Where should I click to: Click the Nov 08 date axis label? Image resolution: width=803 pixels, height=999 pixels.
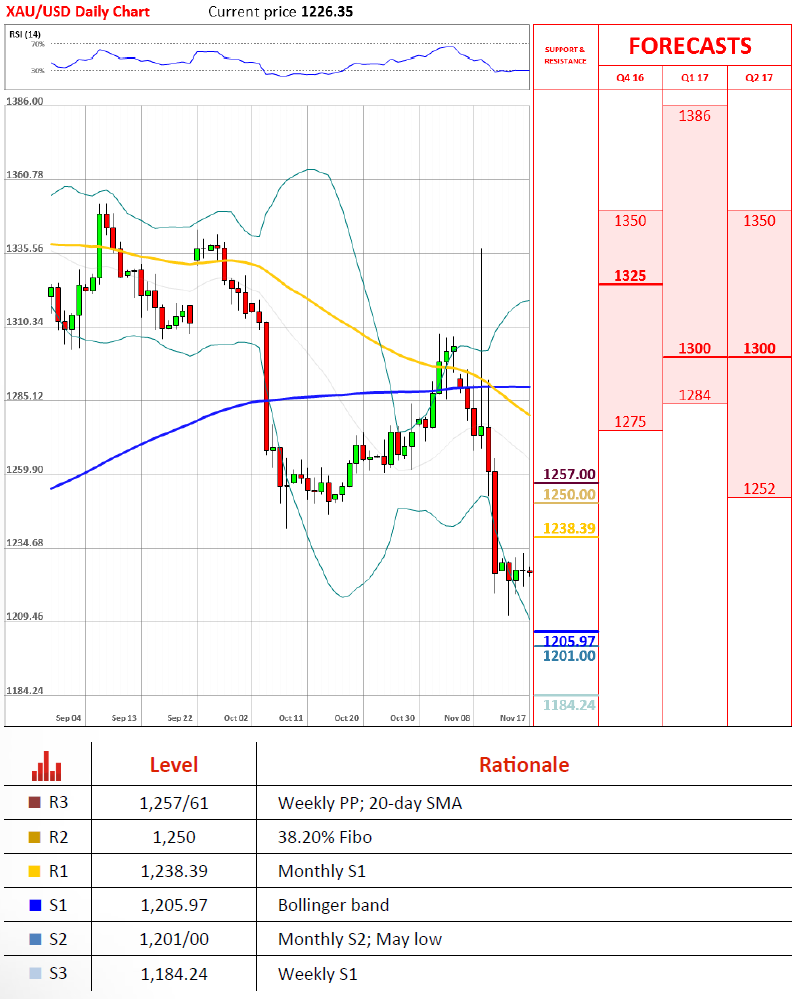pyautogui.click(x=457, y=718)
